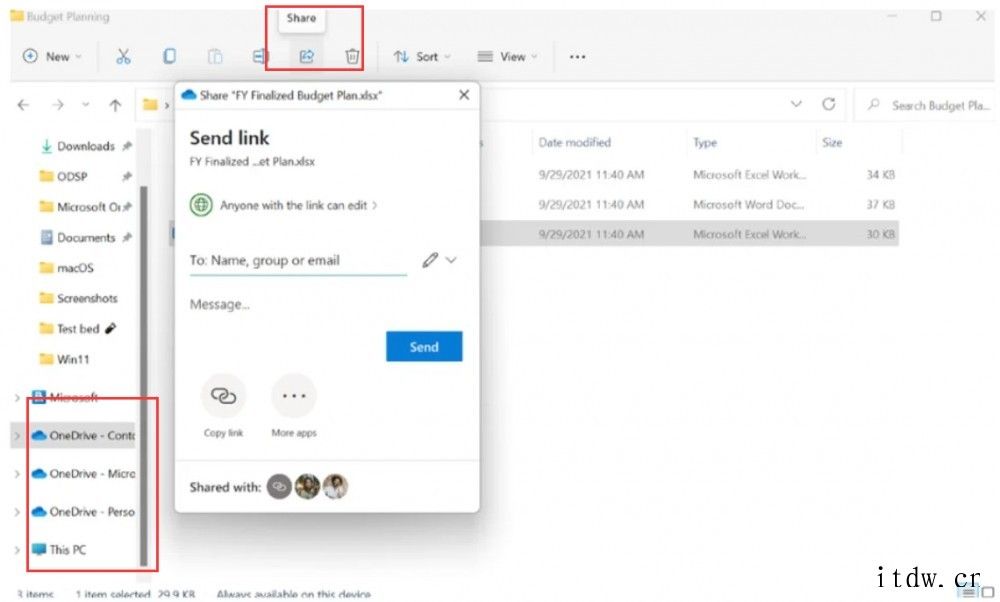Open the Test bed folder
The height and width of the screenshot is (602, 1000).
pos(78,328)
